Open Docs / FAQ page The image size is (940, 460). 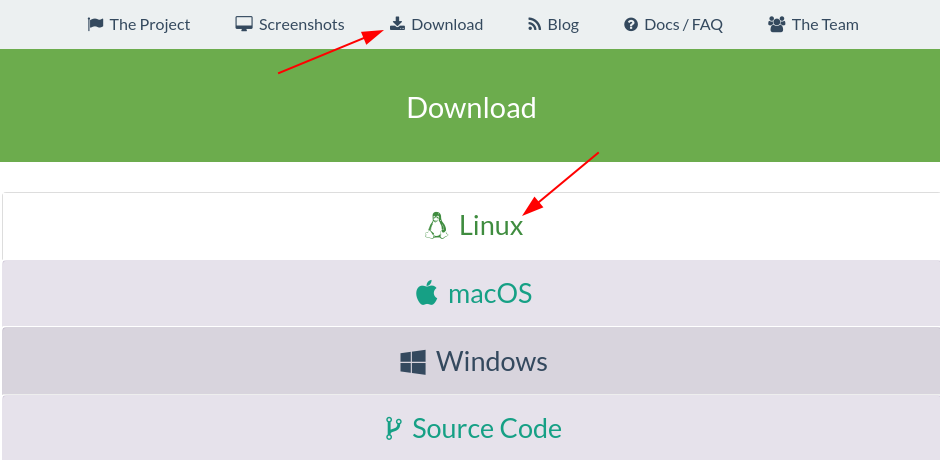click(673, 25)
